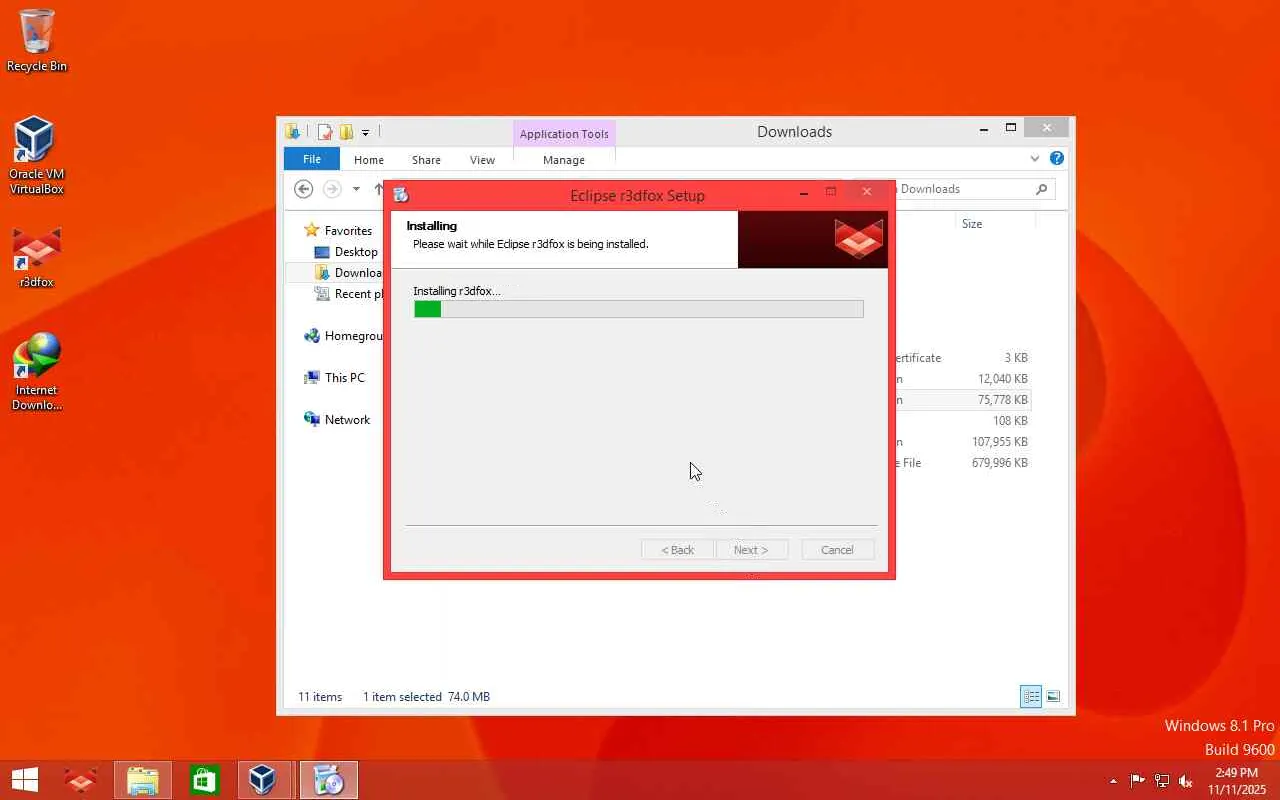
Task: Select the 108 KB file size cell
Action: [x=1010, y=421]
